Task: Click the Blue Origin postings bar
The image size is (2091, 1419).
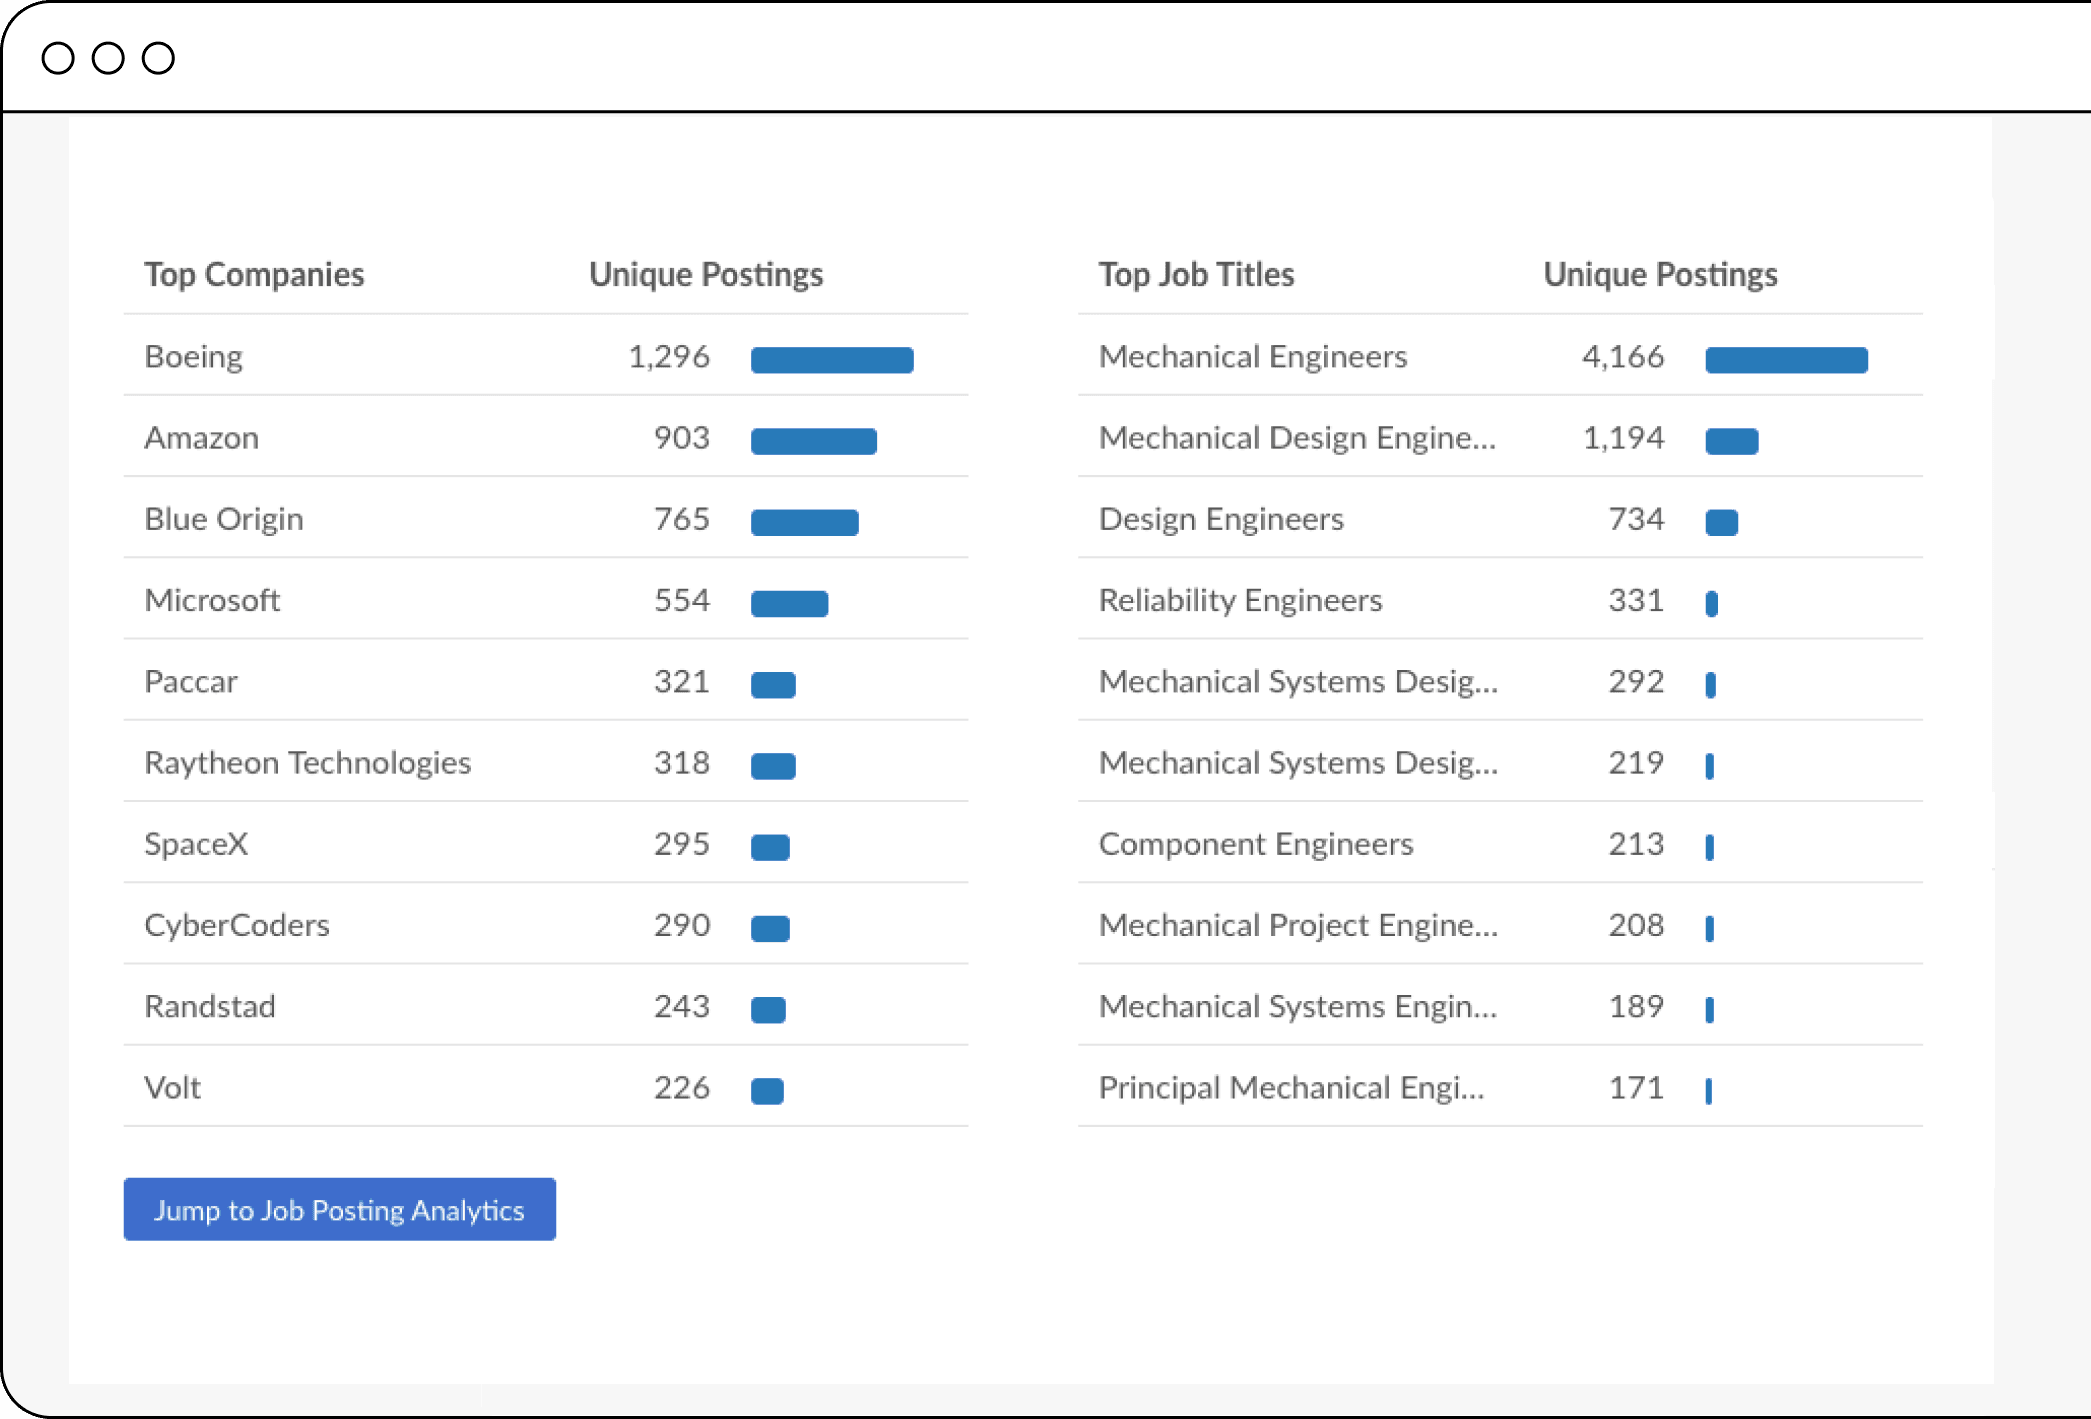Action: (x=805, y=522)
